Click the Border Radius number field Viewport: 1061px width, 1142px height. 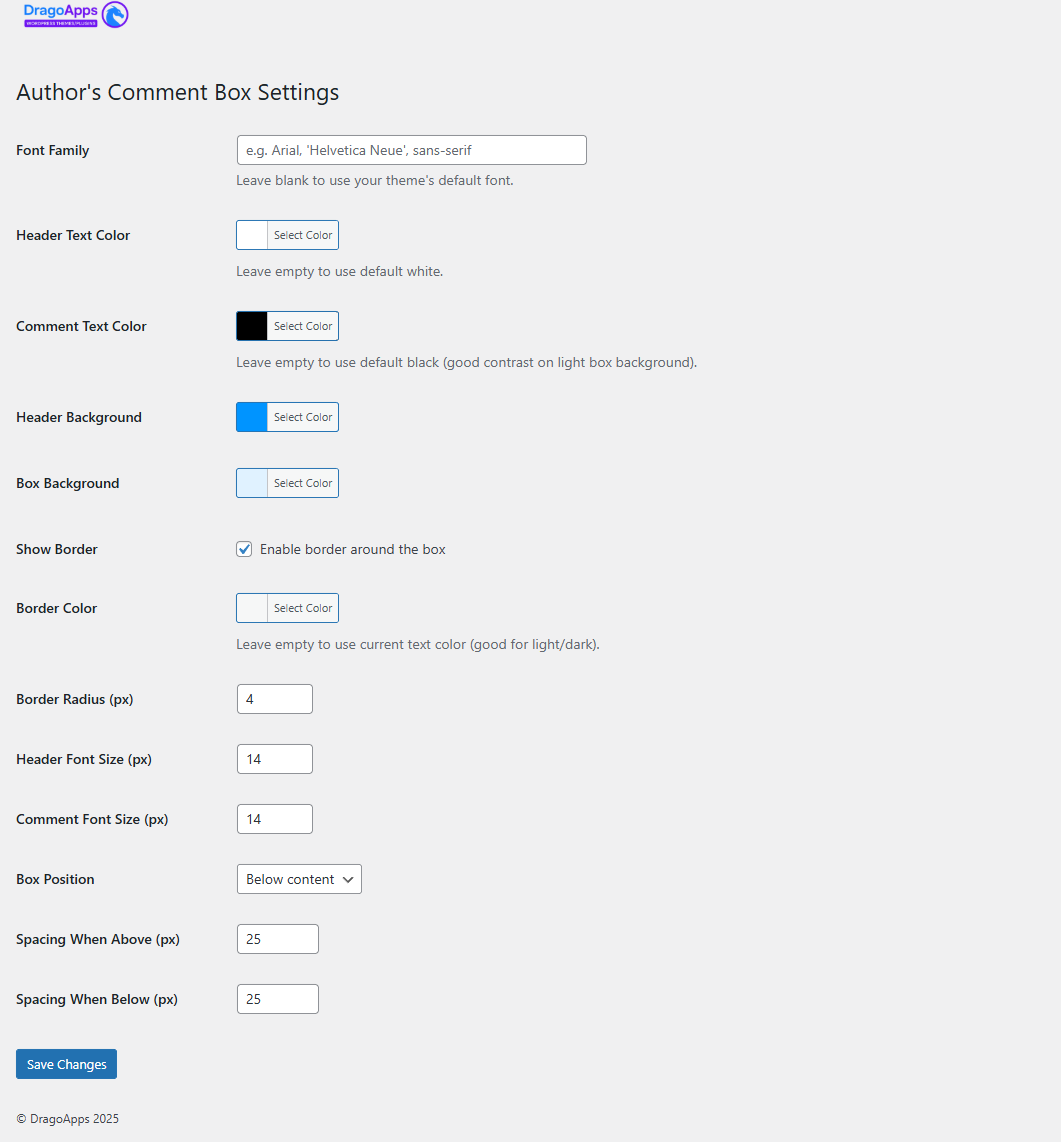(274, 699)
